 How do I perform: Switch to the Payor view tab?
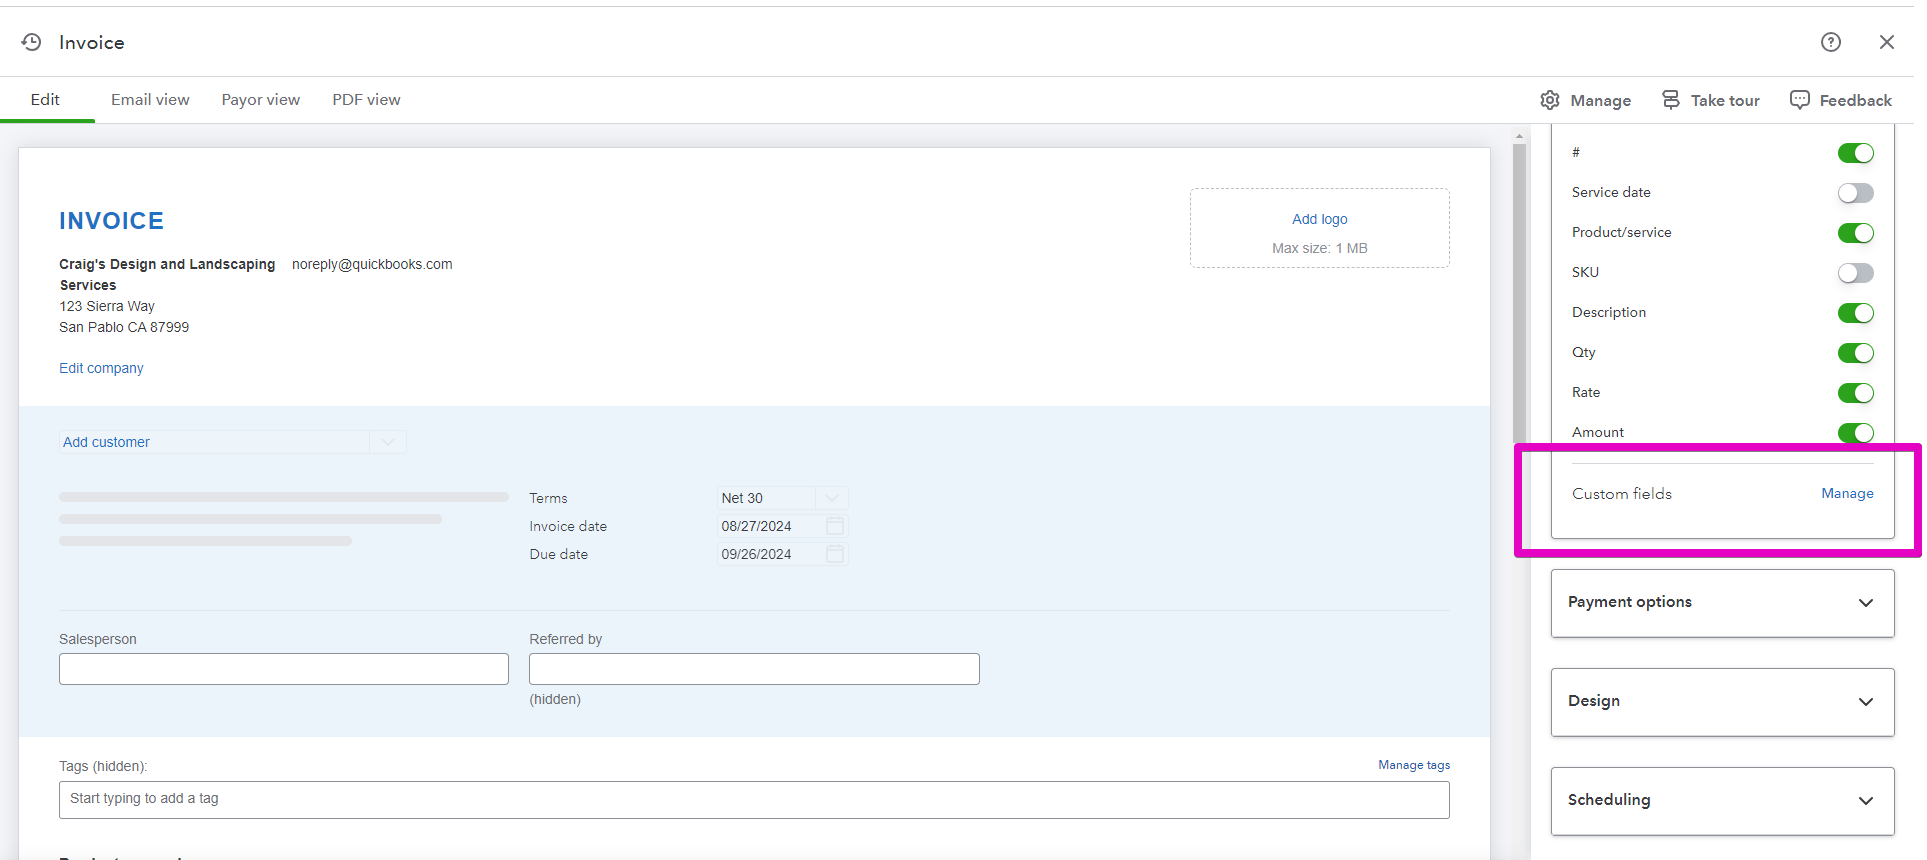(261, 100)
